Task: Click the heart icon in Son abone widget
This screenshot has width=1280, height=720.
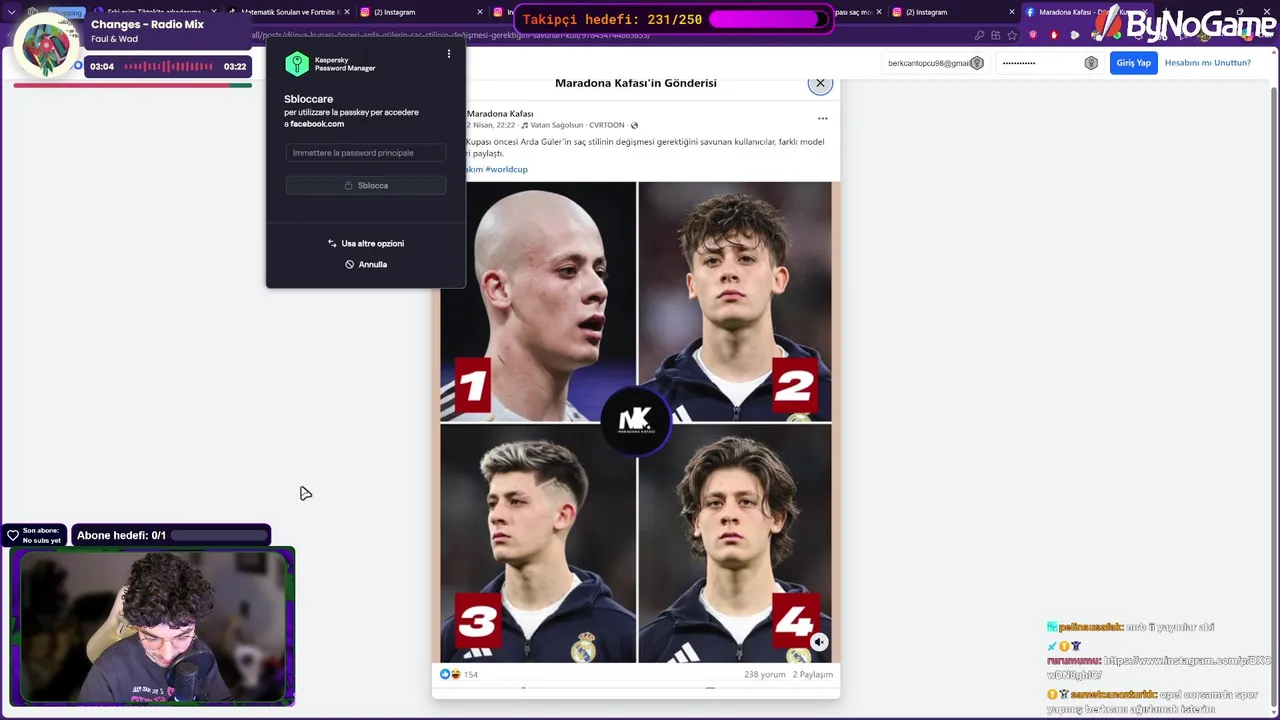Action: click(13, 536)
